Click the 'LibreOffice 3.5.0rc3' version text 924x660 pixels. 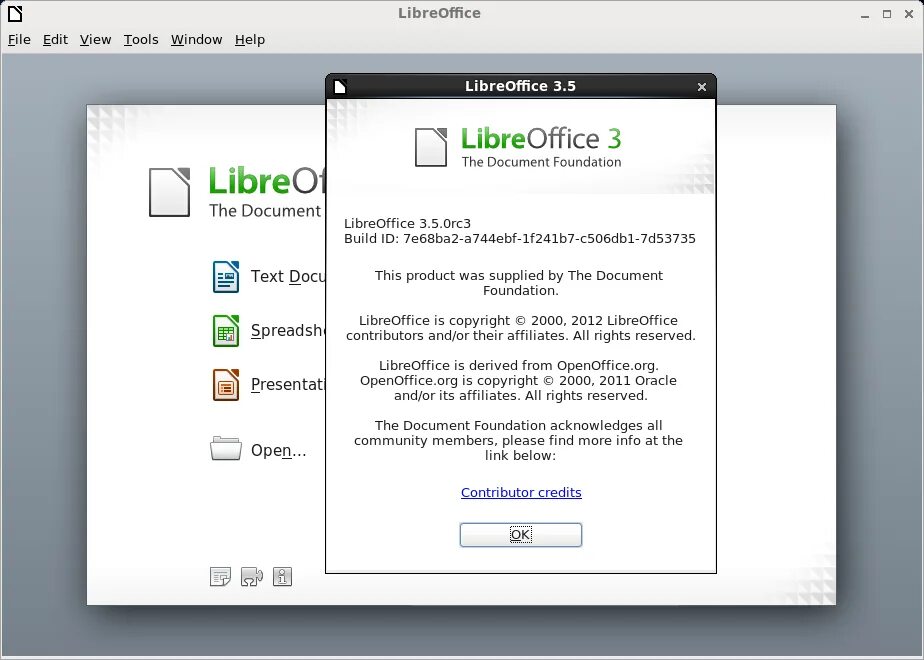407,224
